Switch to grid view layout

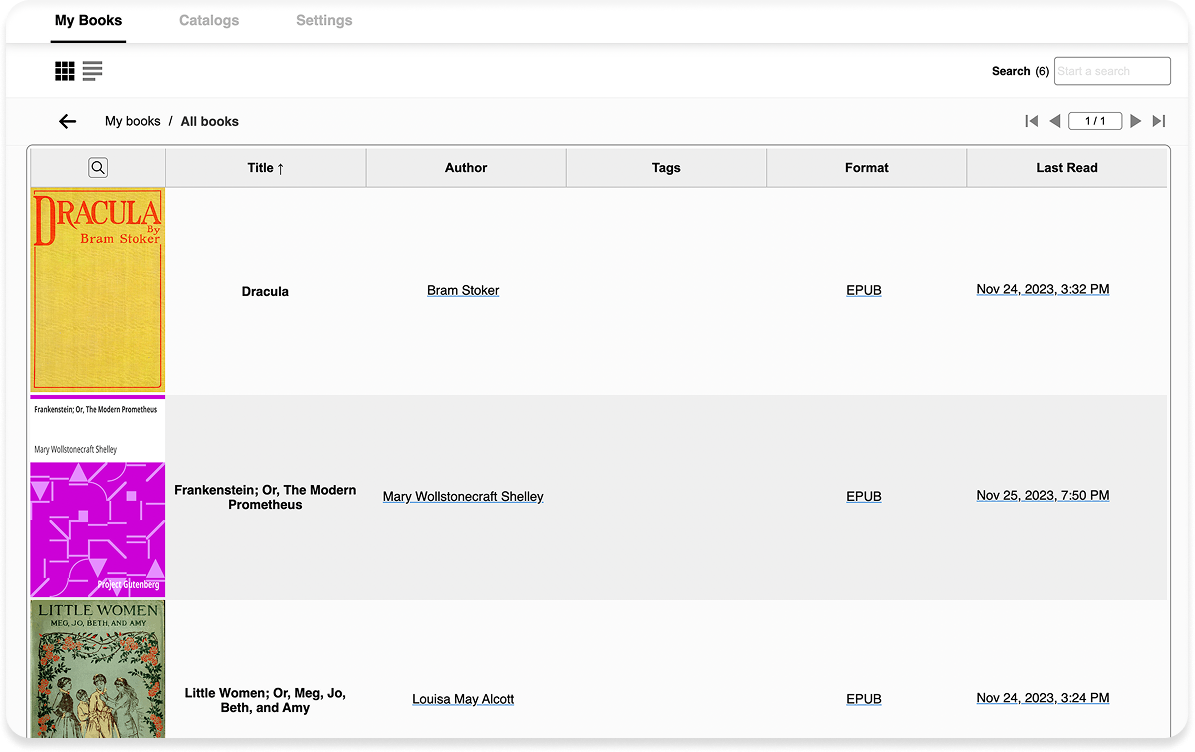(x=65, y=71)
